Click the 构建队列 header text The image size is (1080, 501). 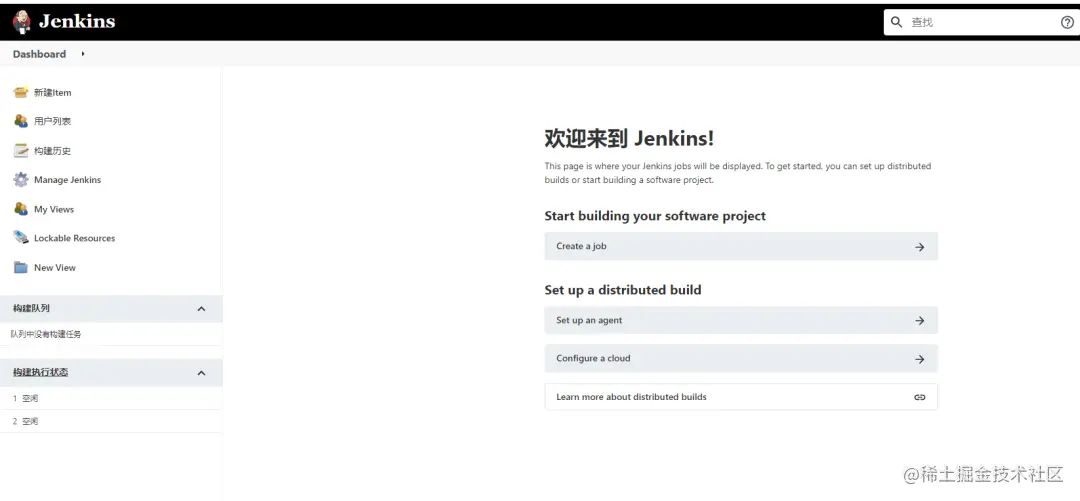(31, 308)
